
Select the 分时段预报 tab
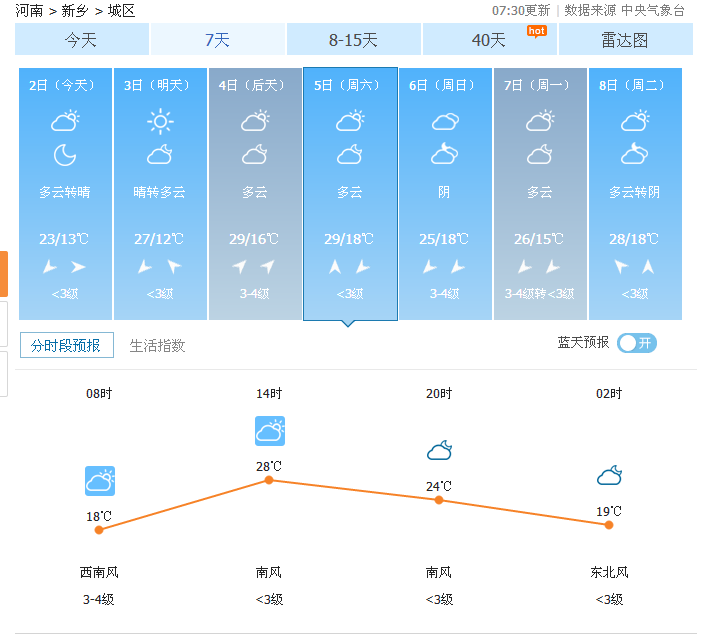point(66,346)
